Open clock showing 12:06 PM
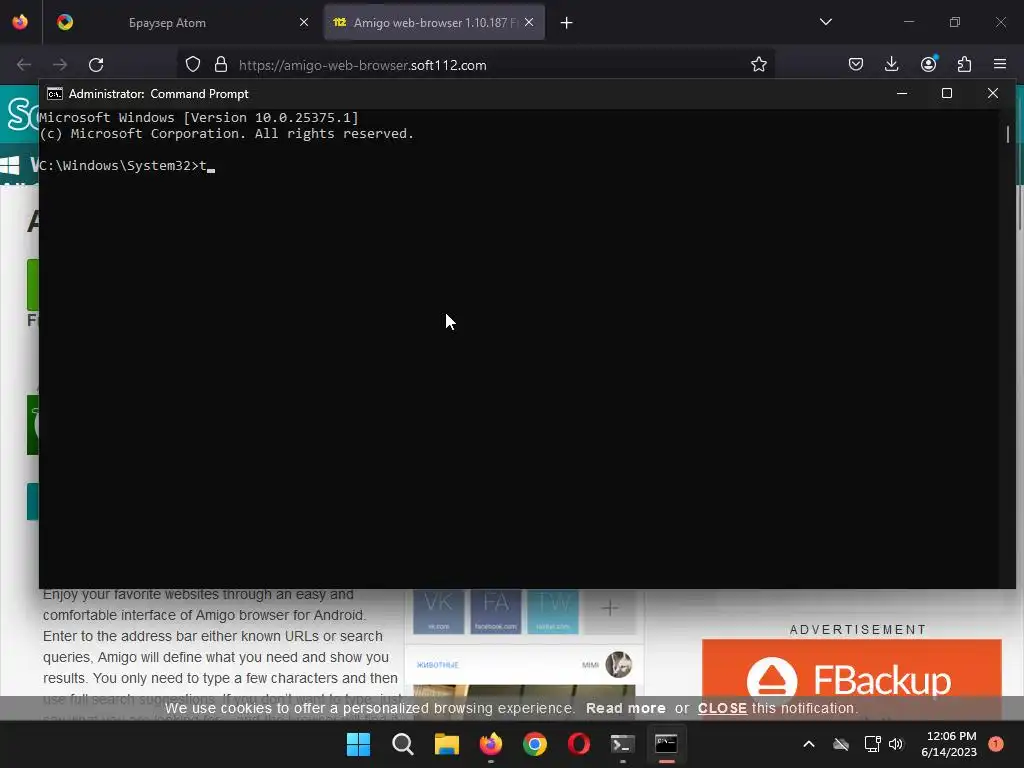Image resolution: width=1024 pixels, height=768 pixels. pyautogui.click(x=949, y=744)
